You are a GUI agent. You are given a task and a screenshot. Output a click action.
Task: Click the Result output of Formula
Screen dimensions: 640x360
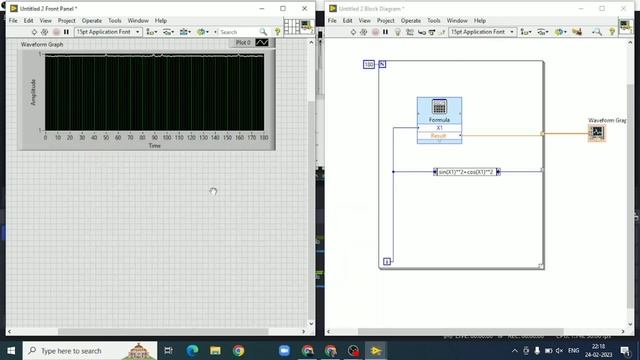point(439,136)
